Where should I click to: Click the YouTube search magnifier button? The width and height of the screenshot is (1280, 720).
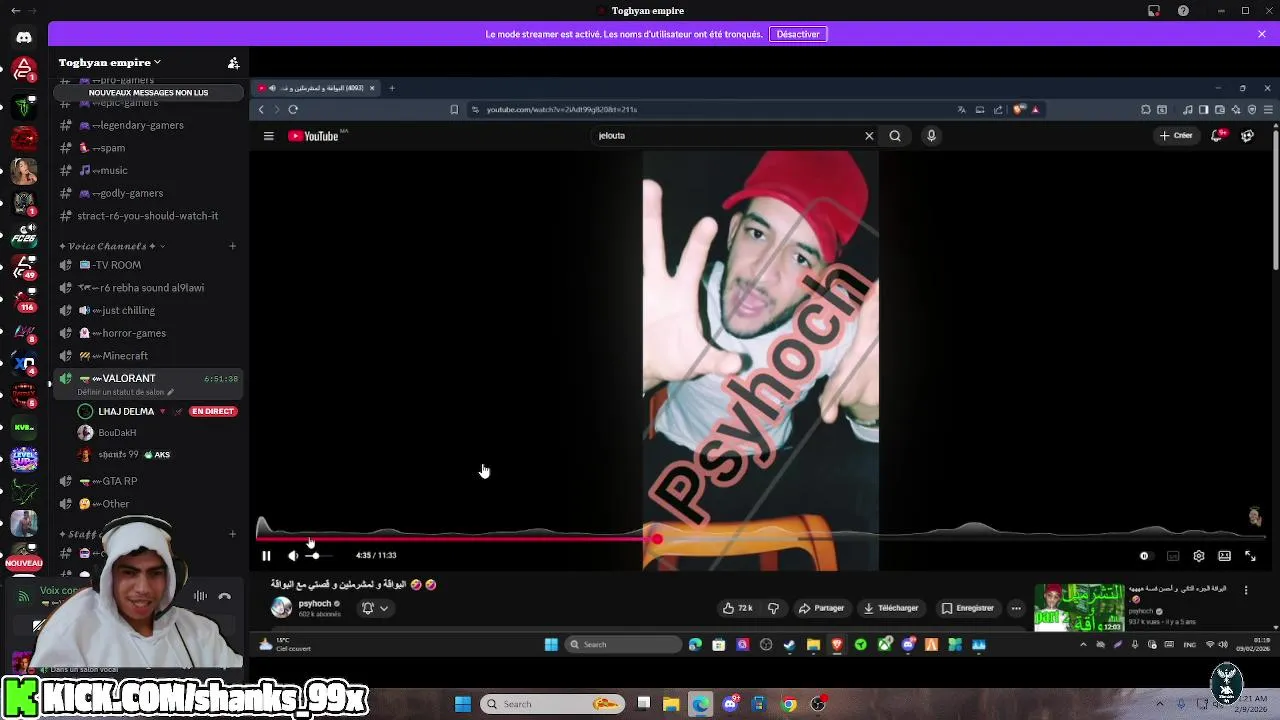(x=895, y=136)
